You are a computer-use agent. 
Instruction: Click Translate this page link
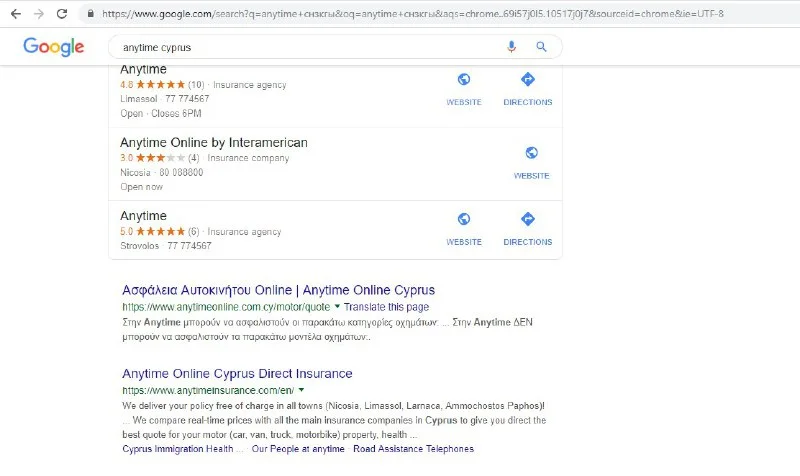[x=386, y=307]
